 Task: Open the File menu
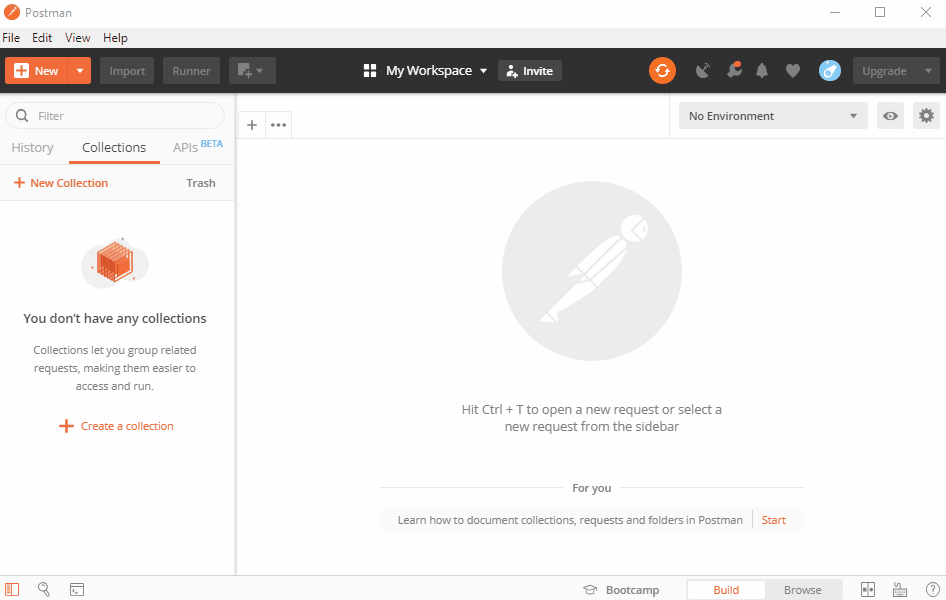[11, 37]
